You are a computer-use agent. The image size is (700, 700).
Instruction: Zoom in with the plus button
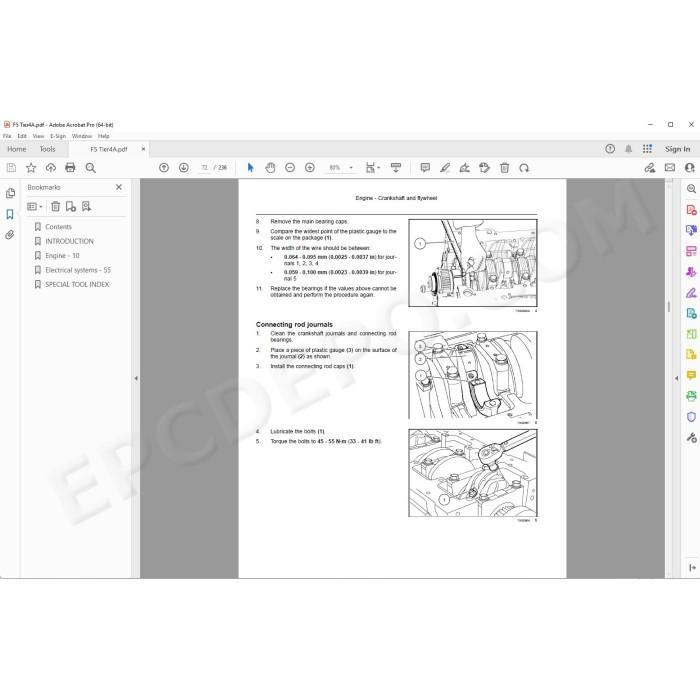pos(310,168)
